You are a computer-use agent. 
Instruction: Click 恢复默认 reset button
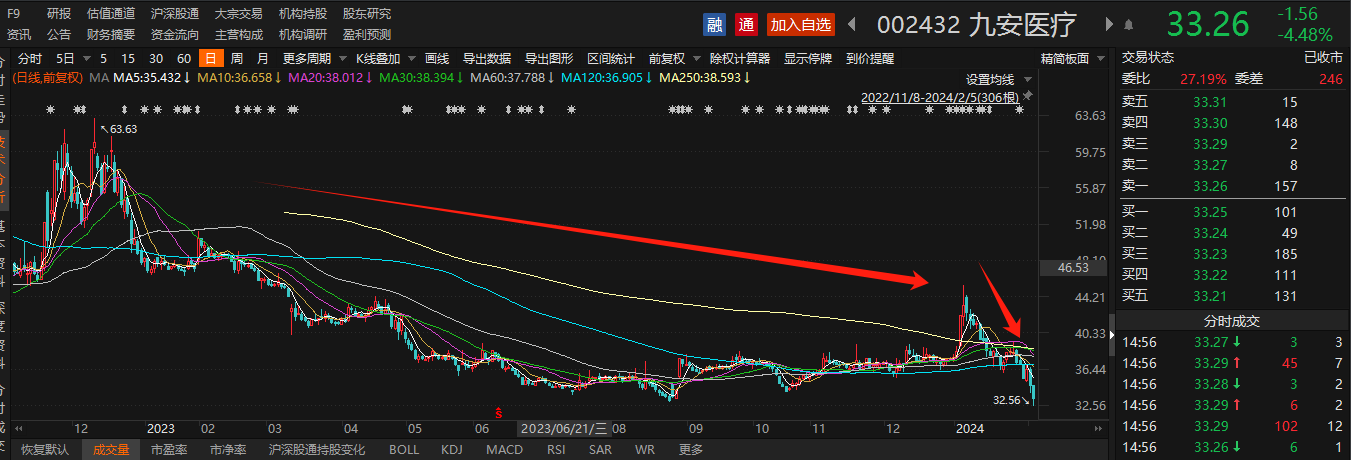46,450
